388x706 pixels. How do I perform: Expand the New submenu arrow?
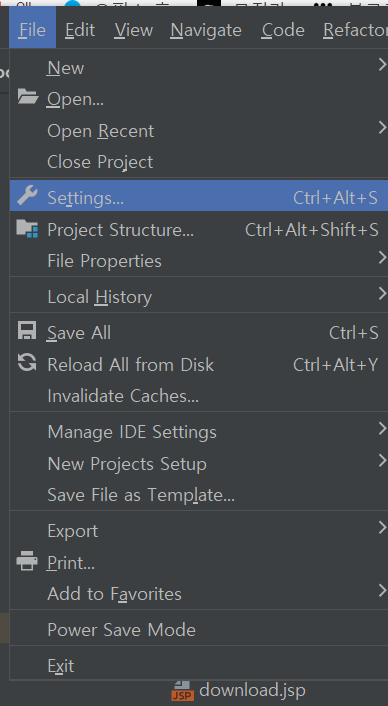(x=382, y=65)
